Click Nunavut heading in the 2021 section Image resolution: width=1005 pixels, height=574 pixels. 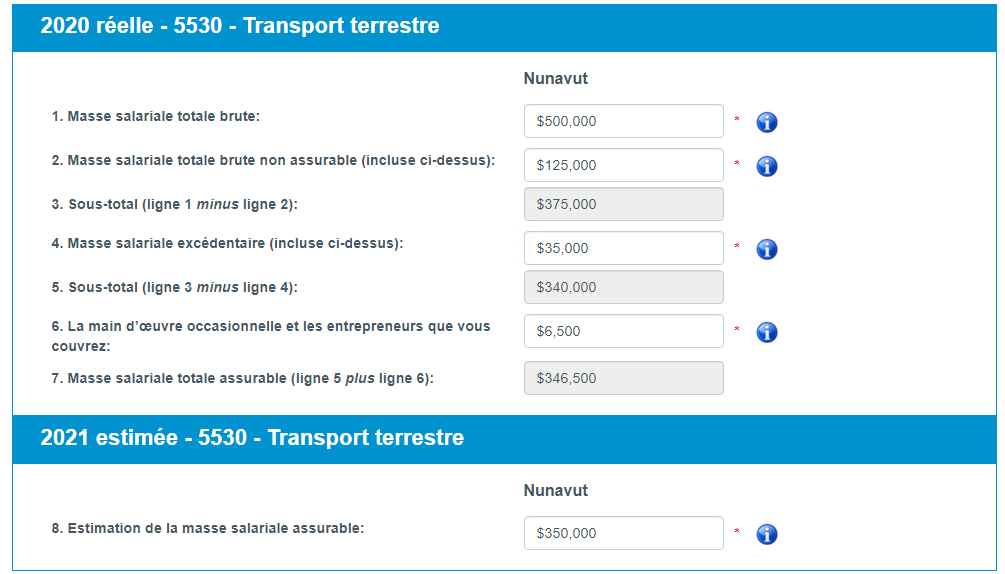[556, 491]
